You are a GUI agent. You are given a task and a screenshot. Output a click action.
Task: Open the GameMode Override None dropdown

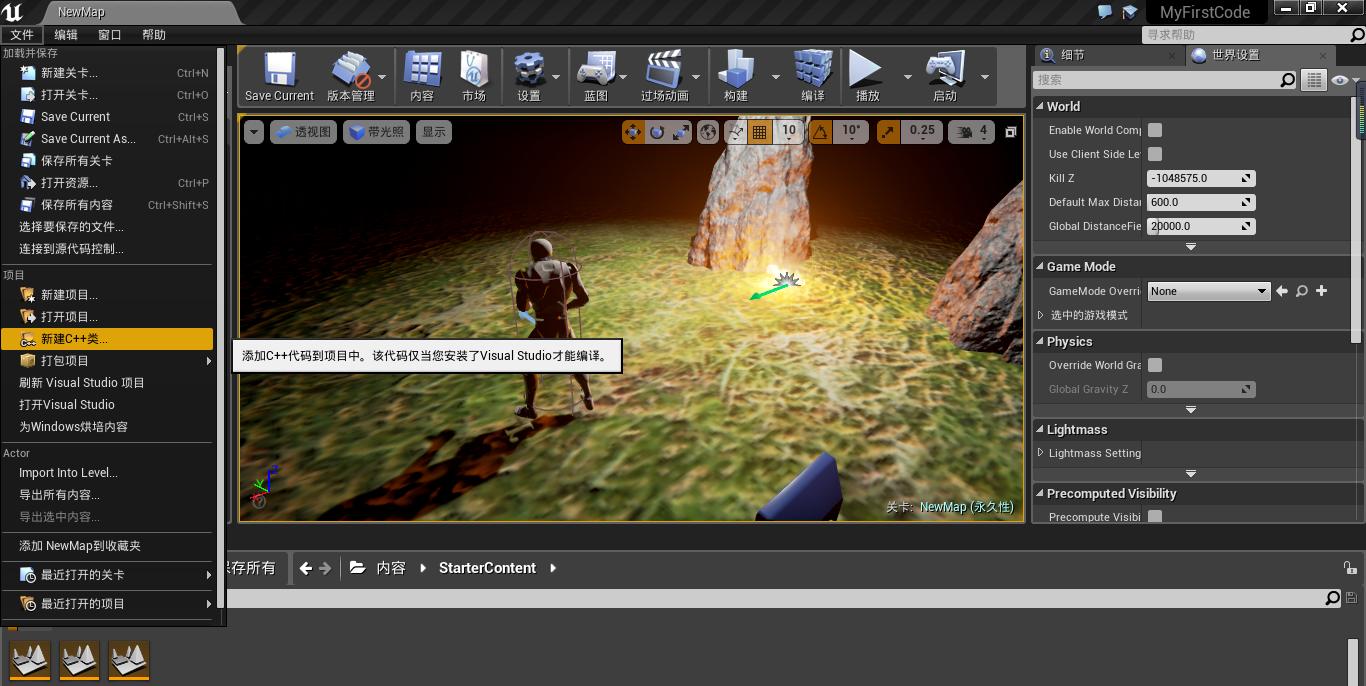[x=1209, y=291]
